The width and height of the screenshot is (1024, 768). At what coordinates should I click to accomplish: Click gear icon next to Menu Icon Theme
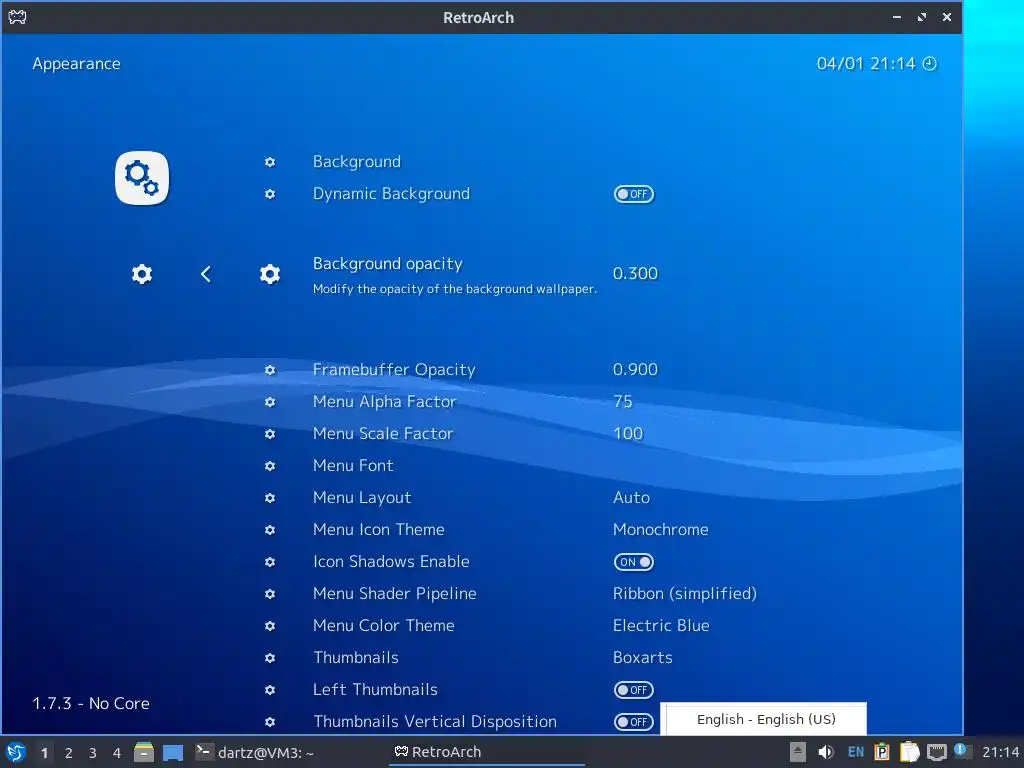click(x=270, y=530)
